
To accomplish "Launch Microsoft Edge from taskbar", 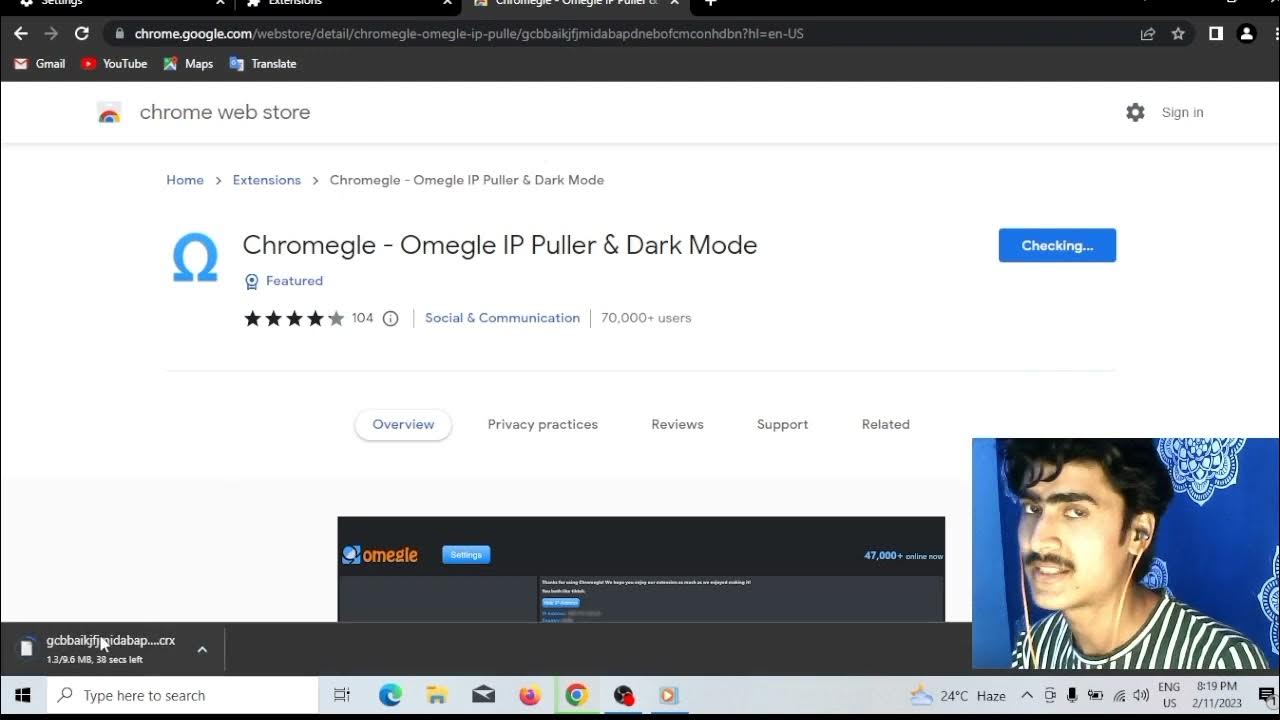I will tap(390, 695).
